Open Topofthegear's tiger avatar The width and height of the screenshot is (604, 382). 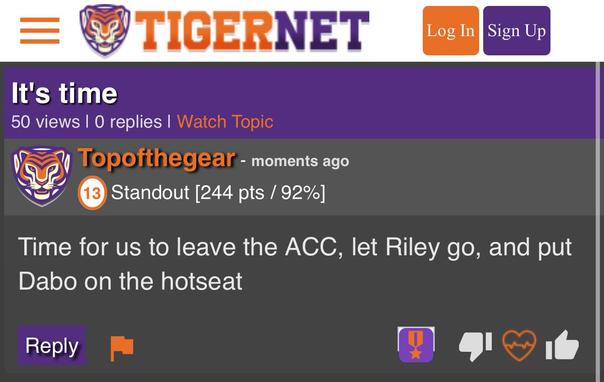42,176
